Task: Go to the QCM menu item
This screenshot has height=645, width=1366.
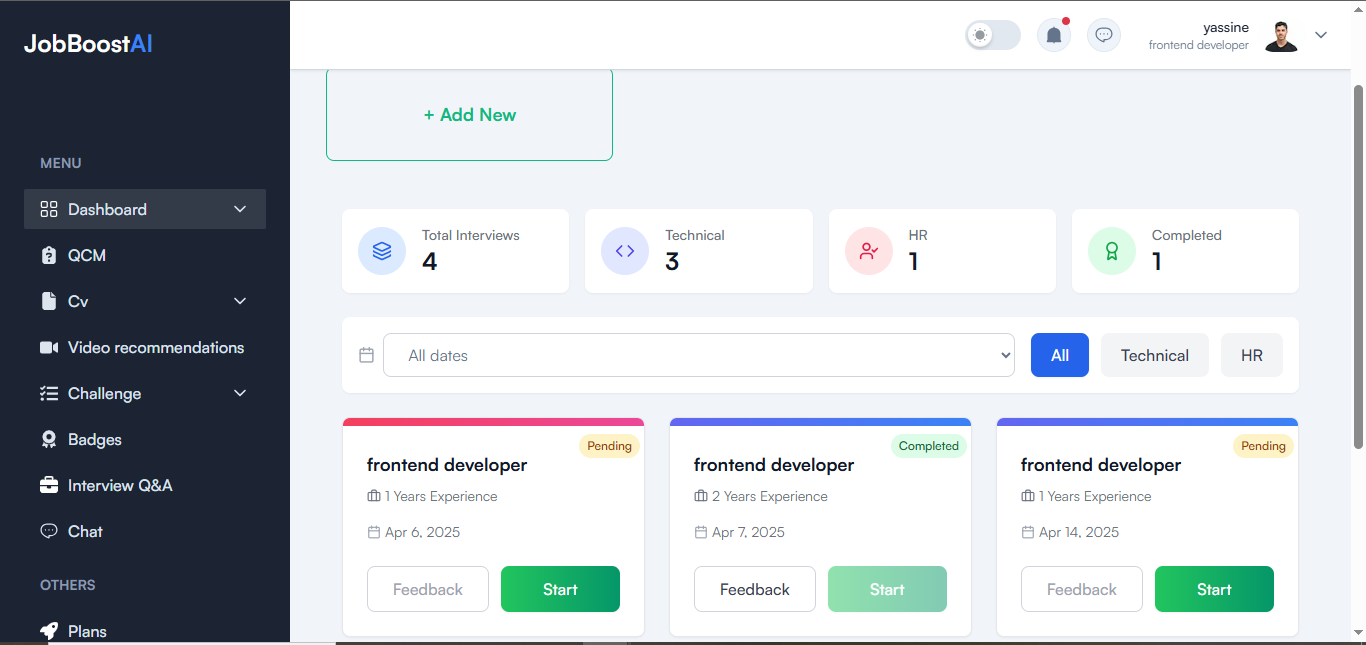Action: point(145,255)
